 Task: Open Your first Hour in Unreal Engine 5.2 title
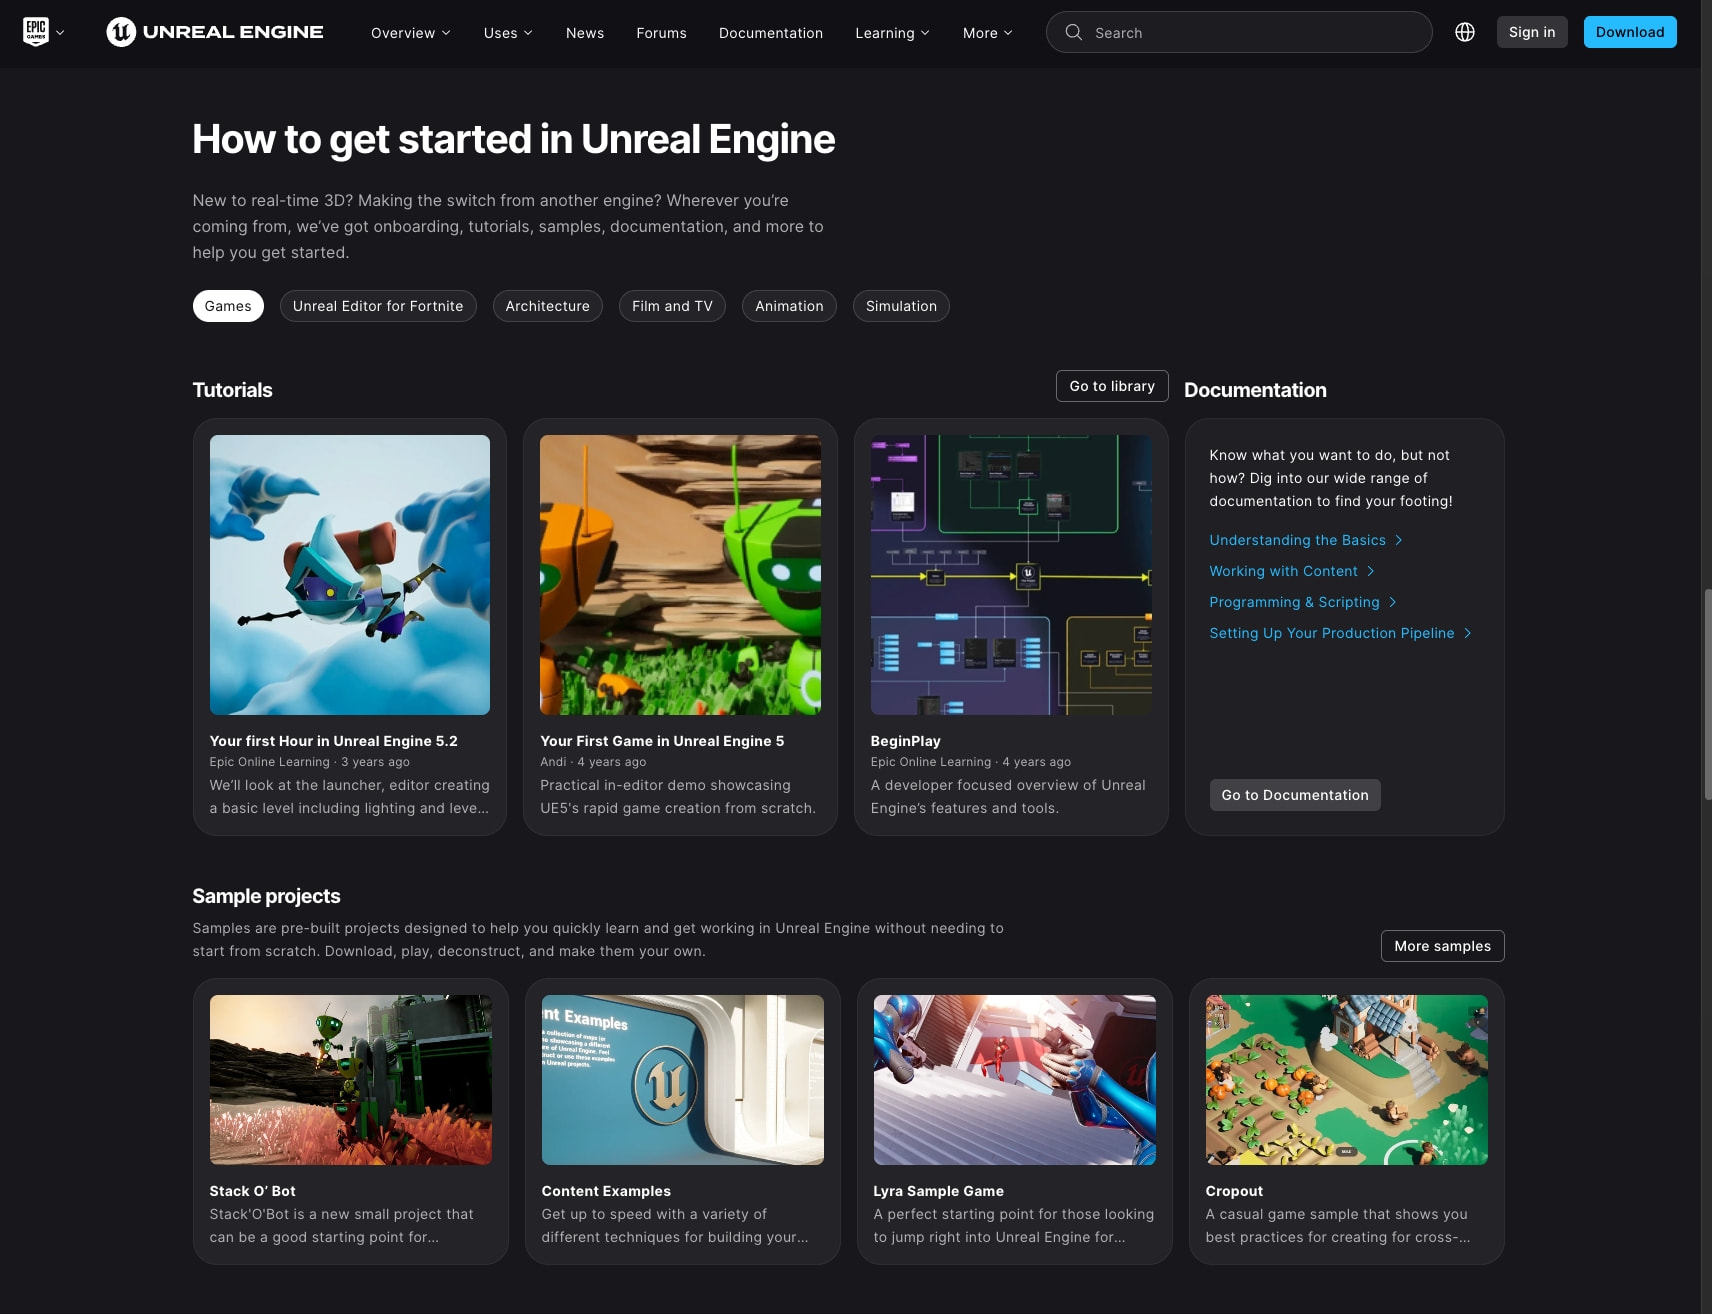coord(333,741)
